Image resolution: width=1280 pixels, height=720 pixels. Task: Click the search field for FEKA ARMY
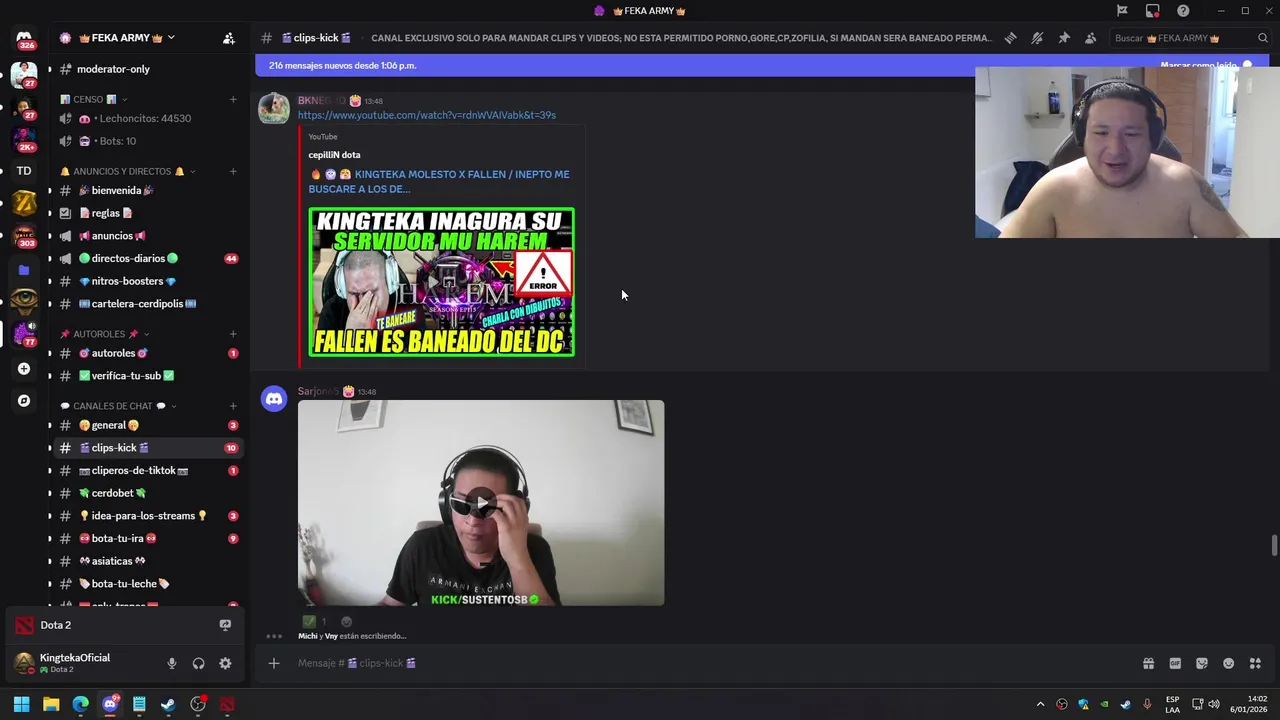pos(1190,38)
